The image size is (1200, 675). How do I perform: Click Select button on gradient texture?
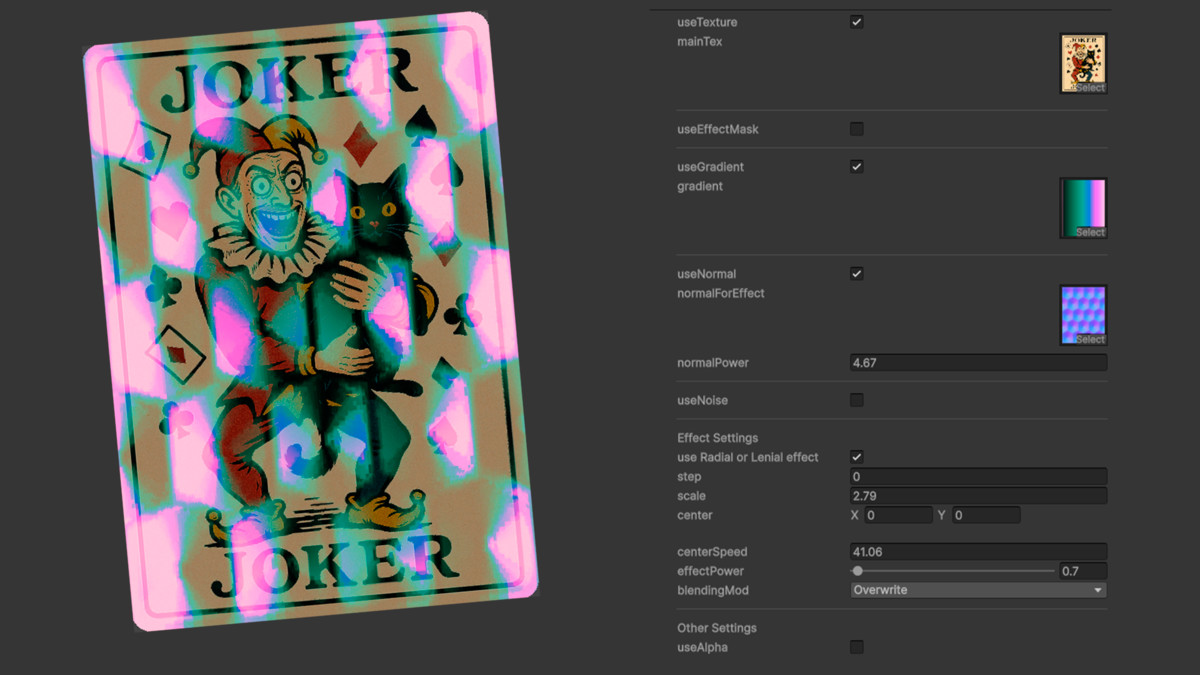point(1090,233)
